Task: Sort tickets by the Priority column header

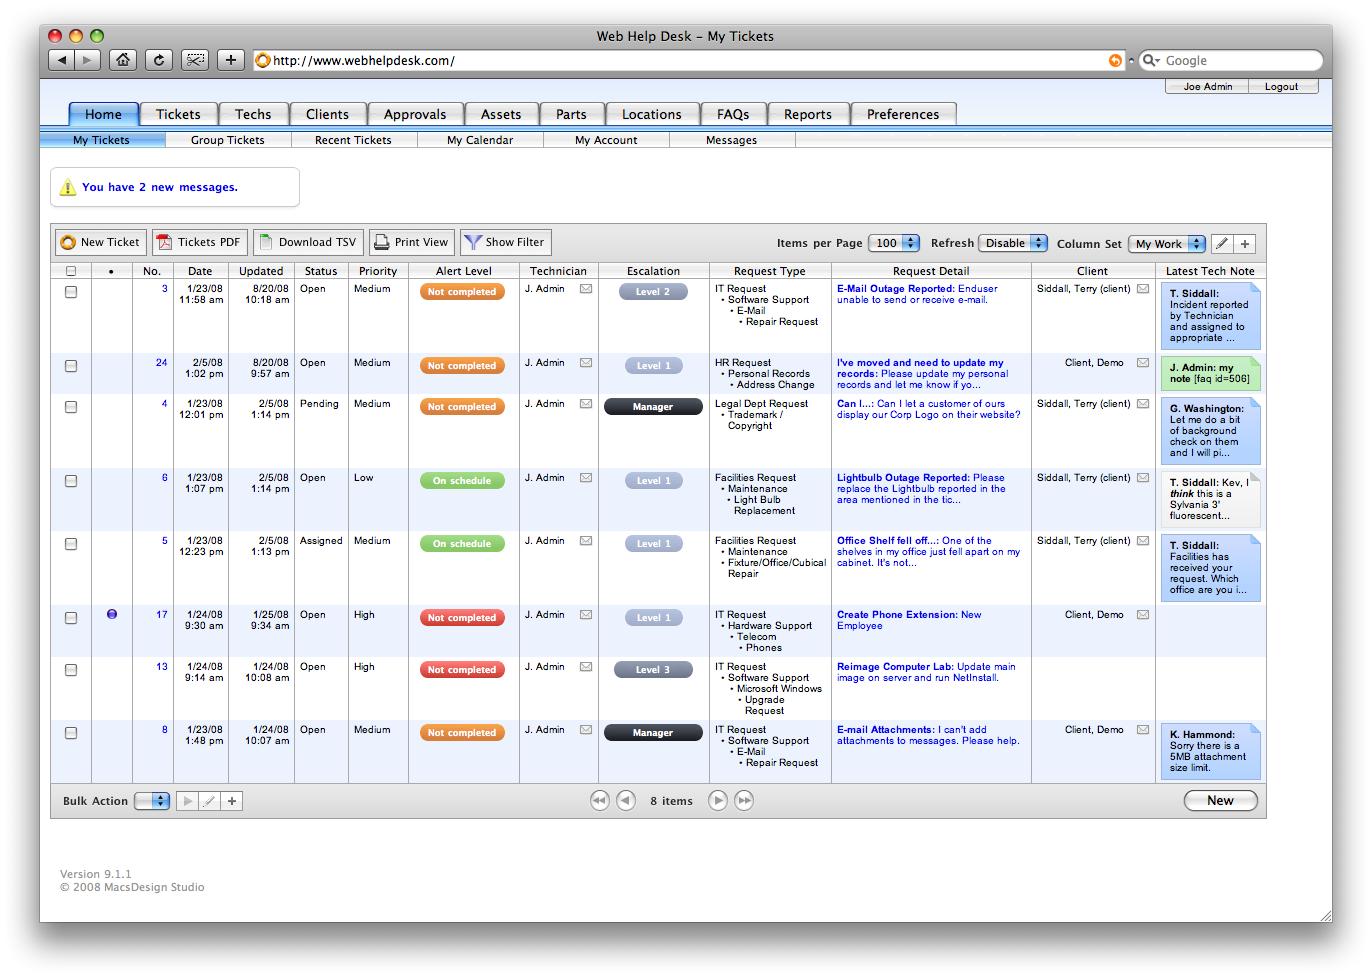Action: (378, 271)
